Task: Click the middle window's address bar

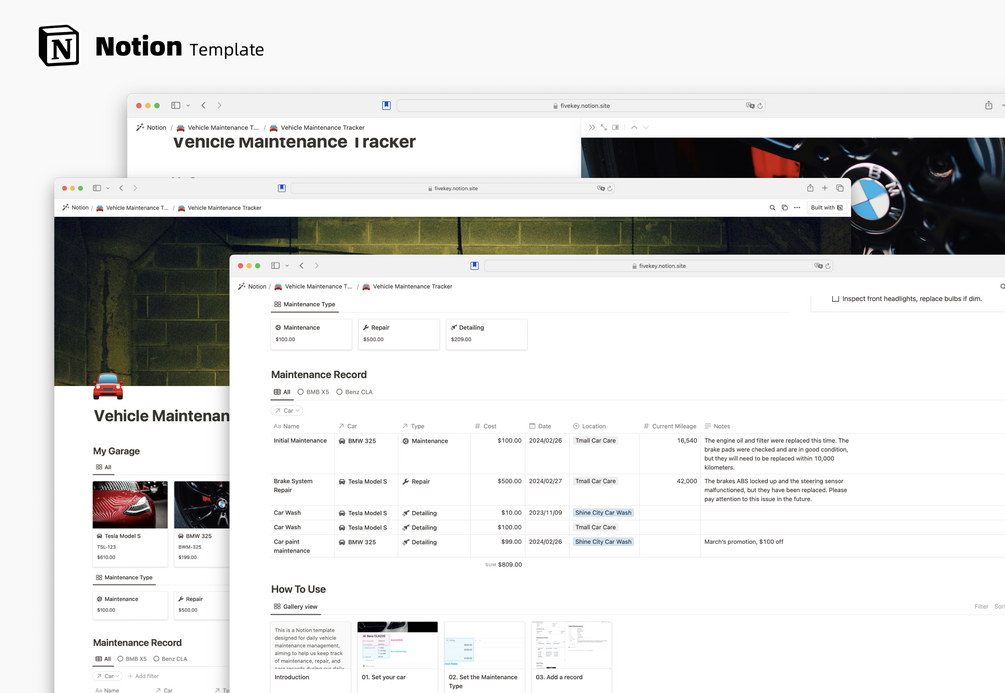Action: [x=453, y=188]
